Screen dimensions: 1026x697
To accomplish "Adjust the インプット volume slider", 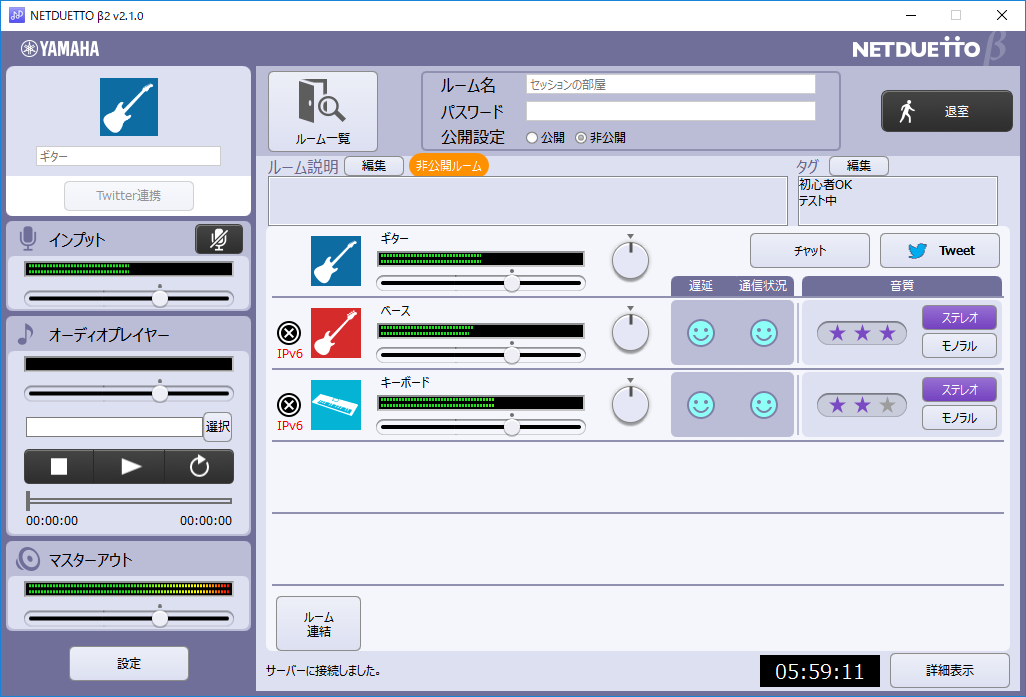I will 129,298.
